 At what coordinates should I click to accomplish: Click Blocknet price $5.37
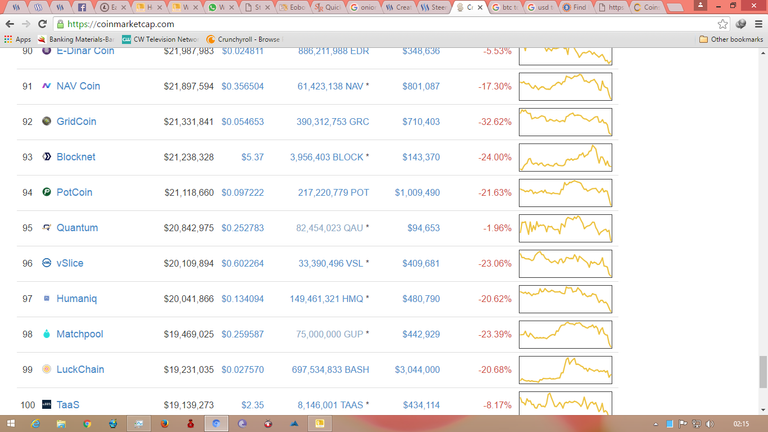[x=252, y=157]
